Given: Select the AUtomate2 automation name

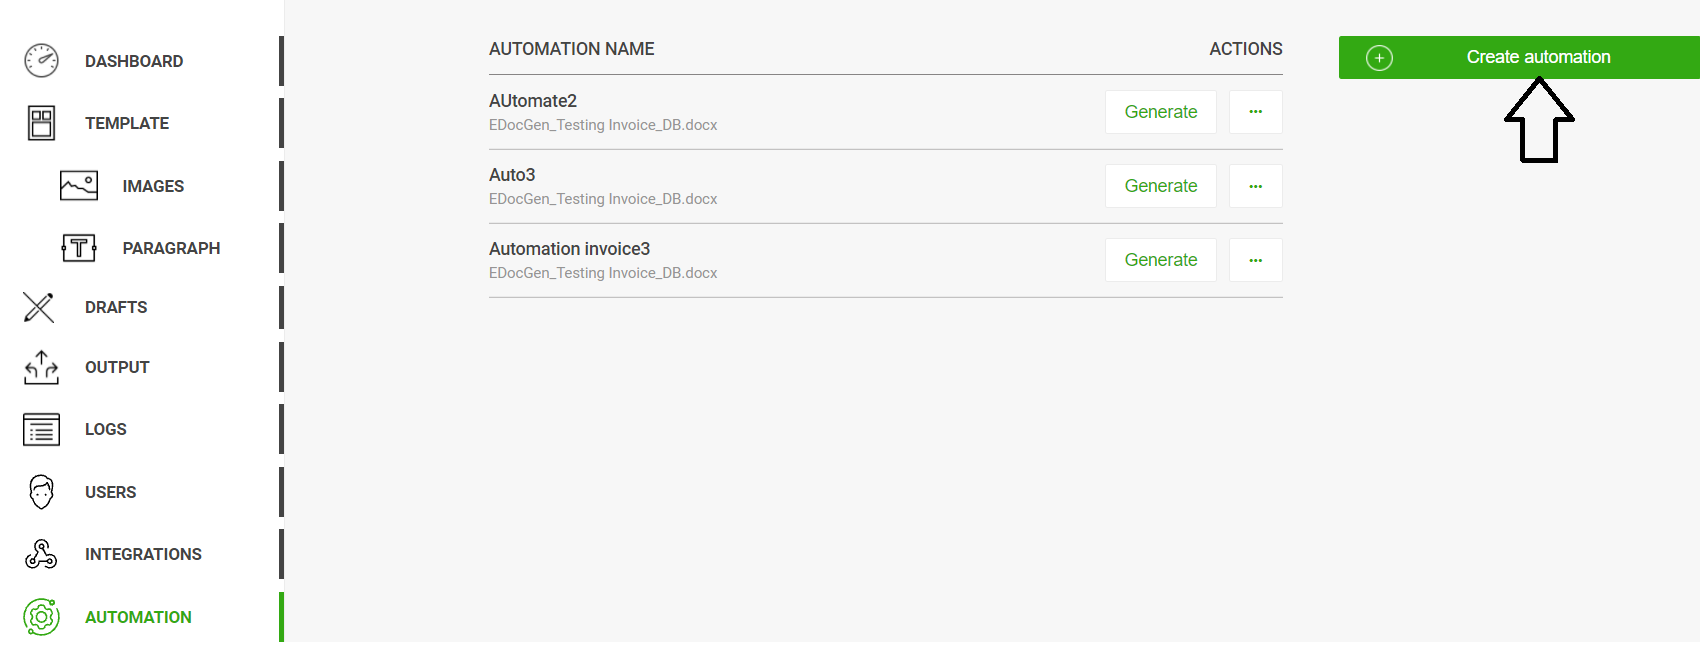Looking at the screenshot, I should point(533,100).
